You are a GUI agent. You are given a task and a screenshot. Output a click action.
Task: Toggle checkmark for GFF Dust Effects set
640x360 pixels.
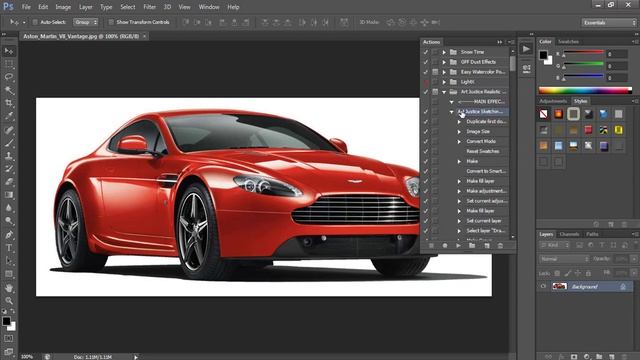click(426, 62)
